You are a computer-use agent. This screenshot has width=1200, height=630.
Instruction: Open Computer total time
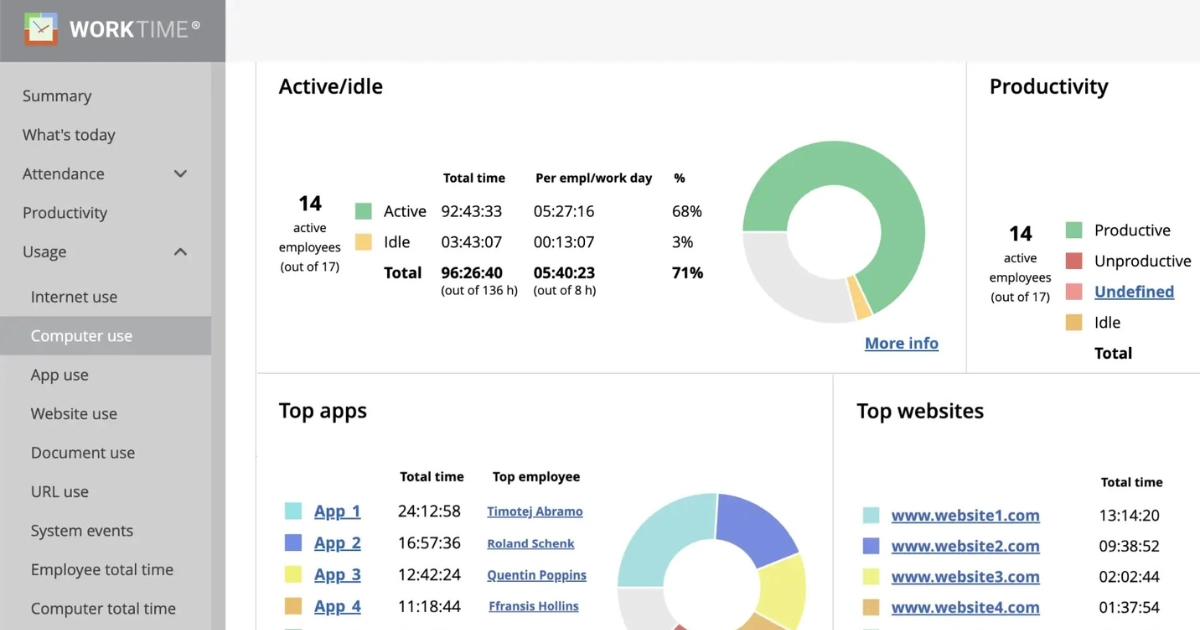[103, 608]
